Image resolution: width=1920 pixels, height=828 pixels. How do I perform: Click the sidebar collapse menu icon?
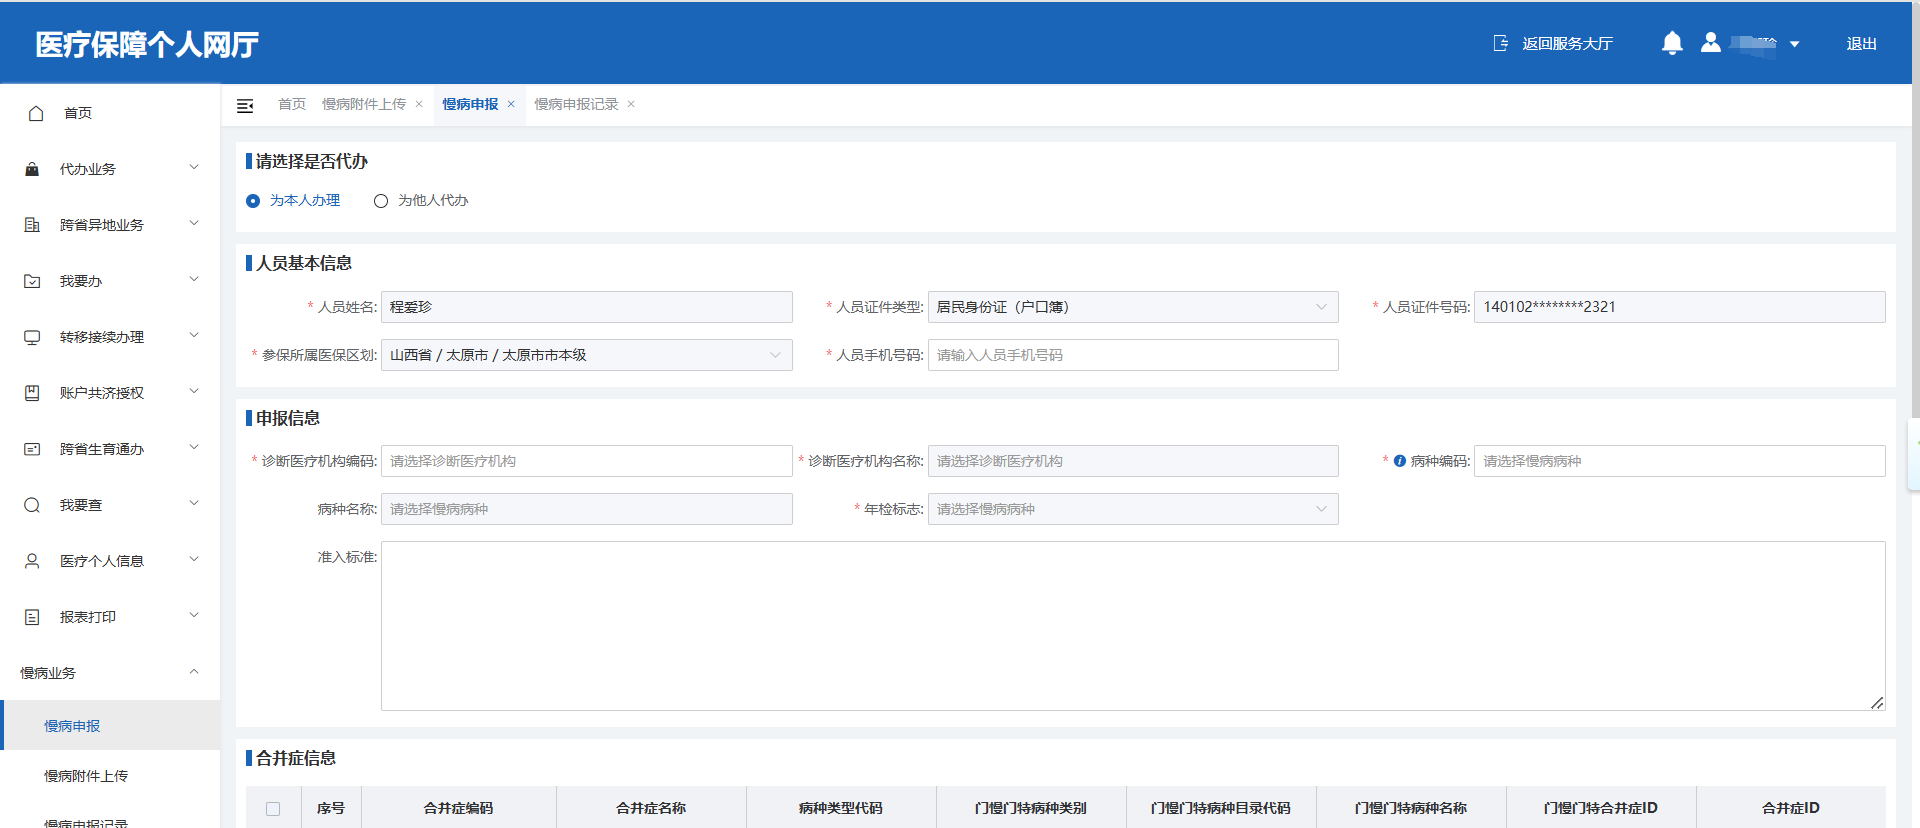pos(245,105)
